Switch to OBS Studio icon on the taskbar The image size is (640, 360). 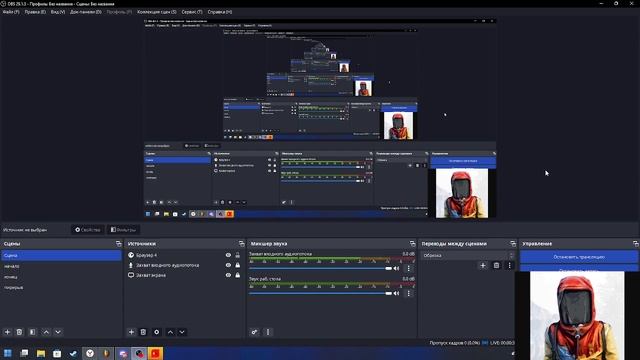coord(139,353)
